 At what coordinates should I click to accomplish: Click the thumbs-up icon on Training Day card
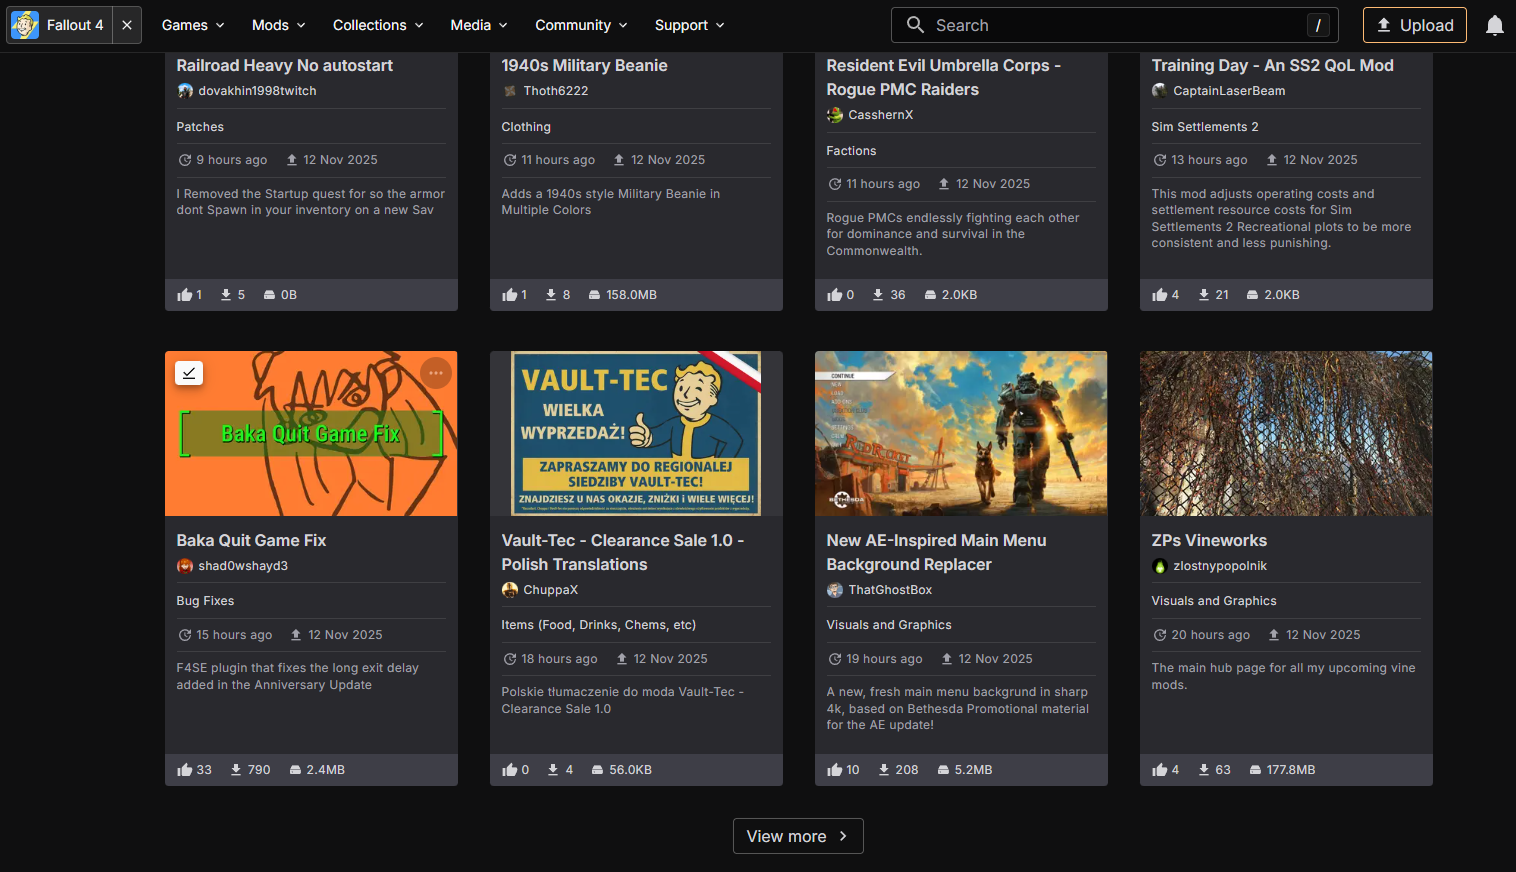pos(1160,295)
